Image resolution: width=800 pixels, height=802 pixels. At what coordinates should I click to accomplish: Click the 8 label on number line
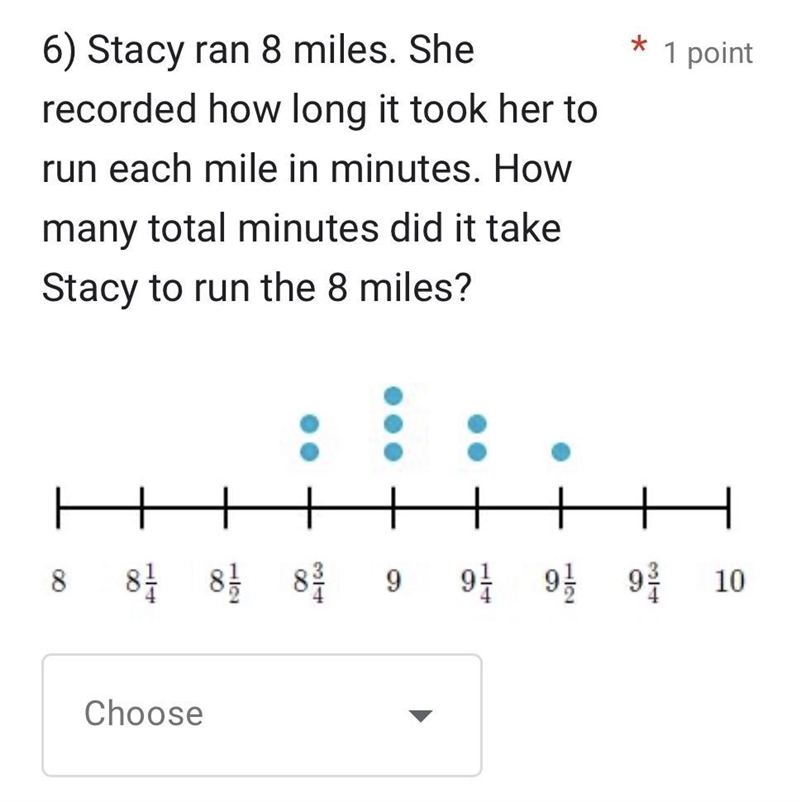(x=59, y=582)
